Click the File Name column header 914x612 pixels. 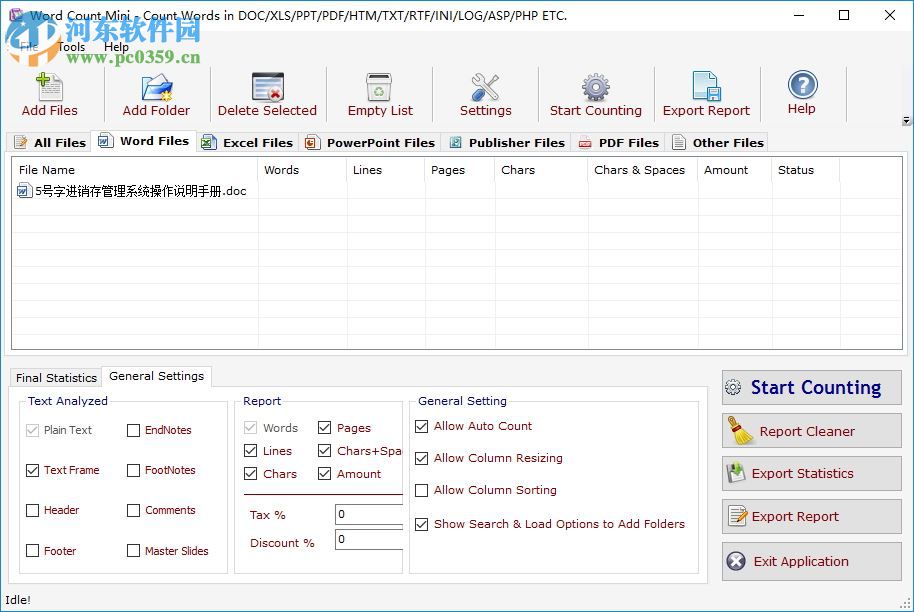tap(135, 170)
